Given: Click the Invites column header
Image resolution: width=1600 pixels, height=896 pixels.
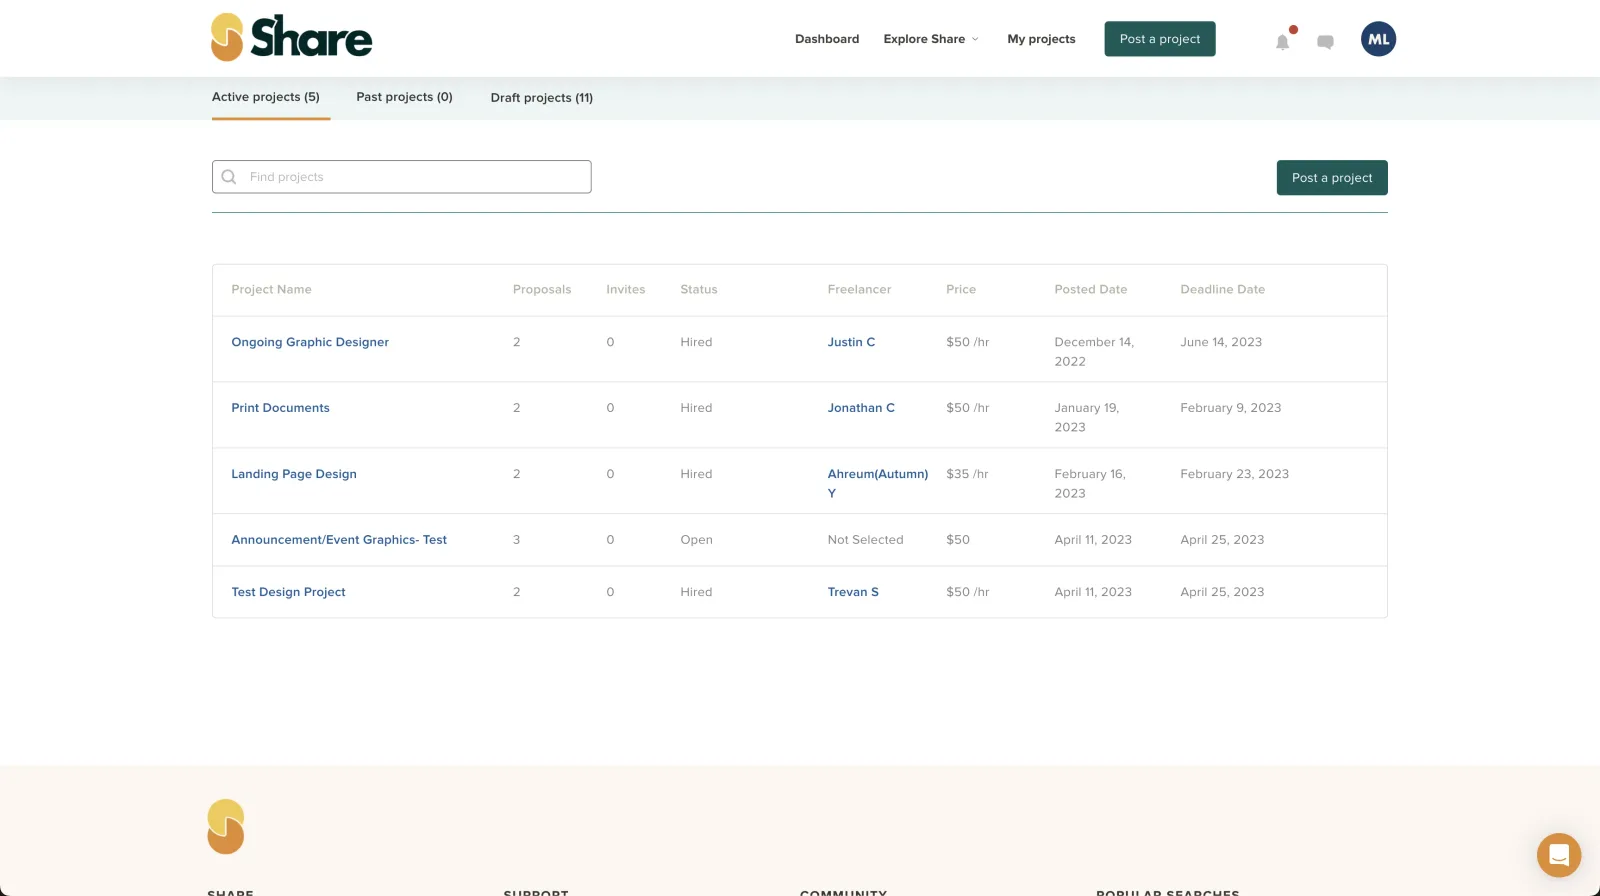Looking at the screenshot, I should 626,290.
